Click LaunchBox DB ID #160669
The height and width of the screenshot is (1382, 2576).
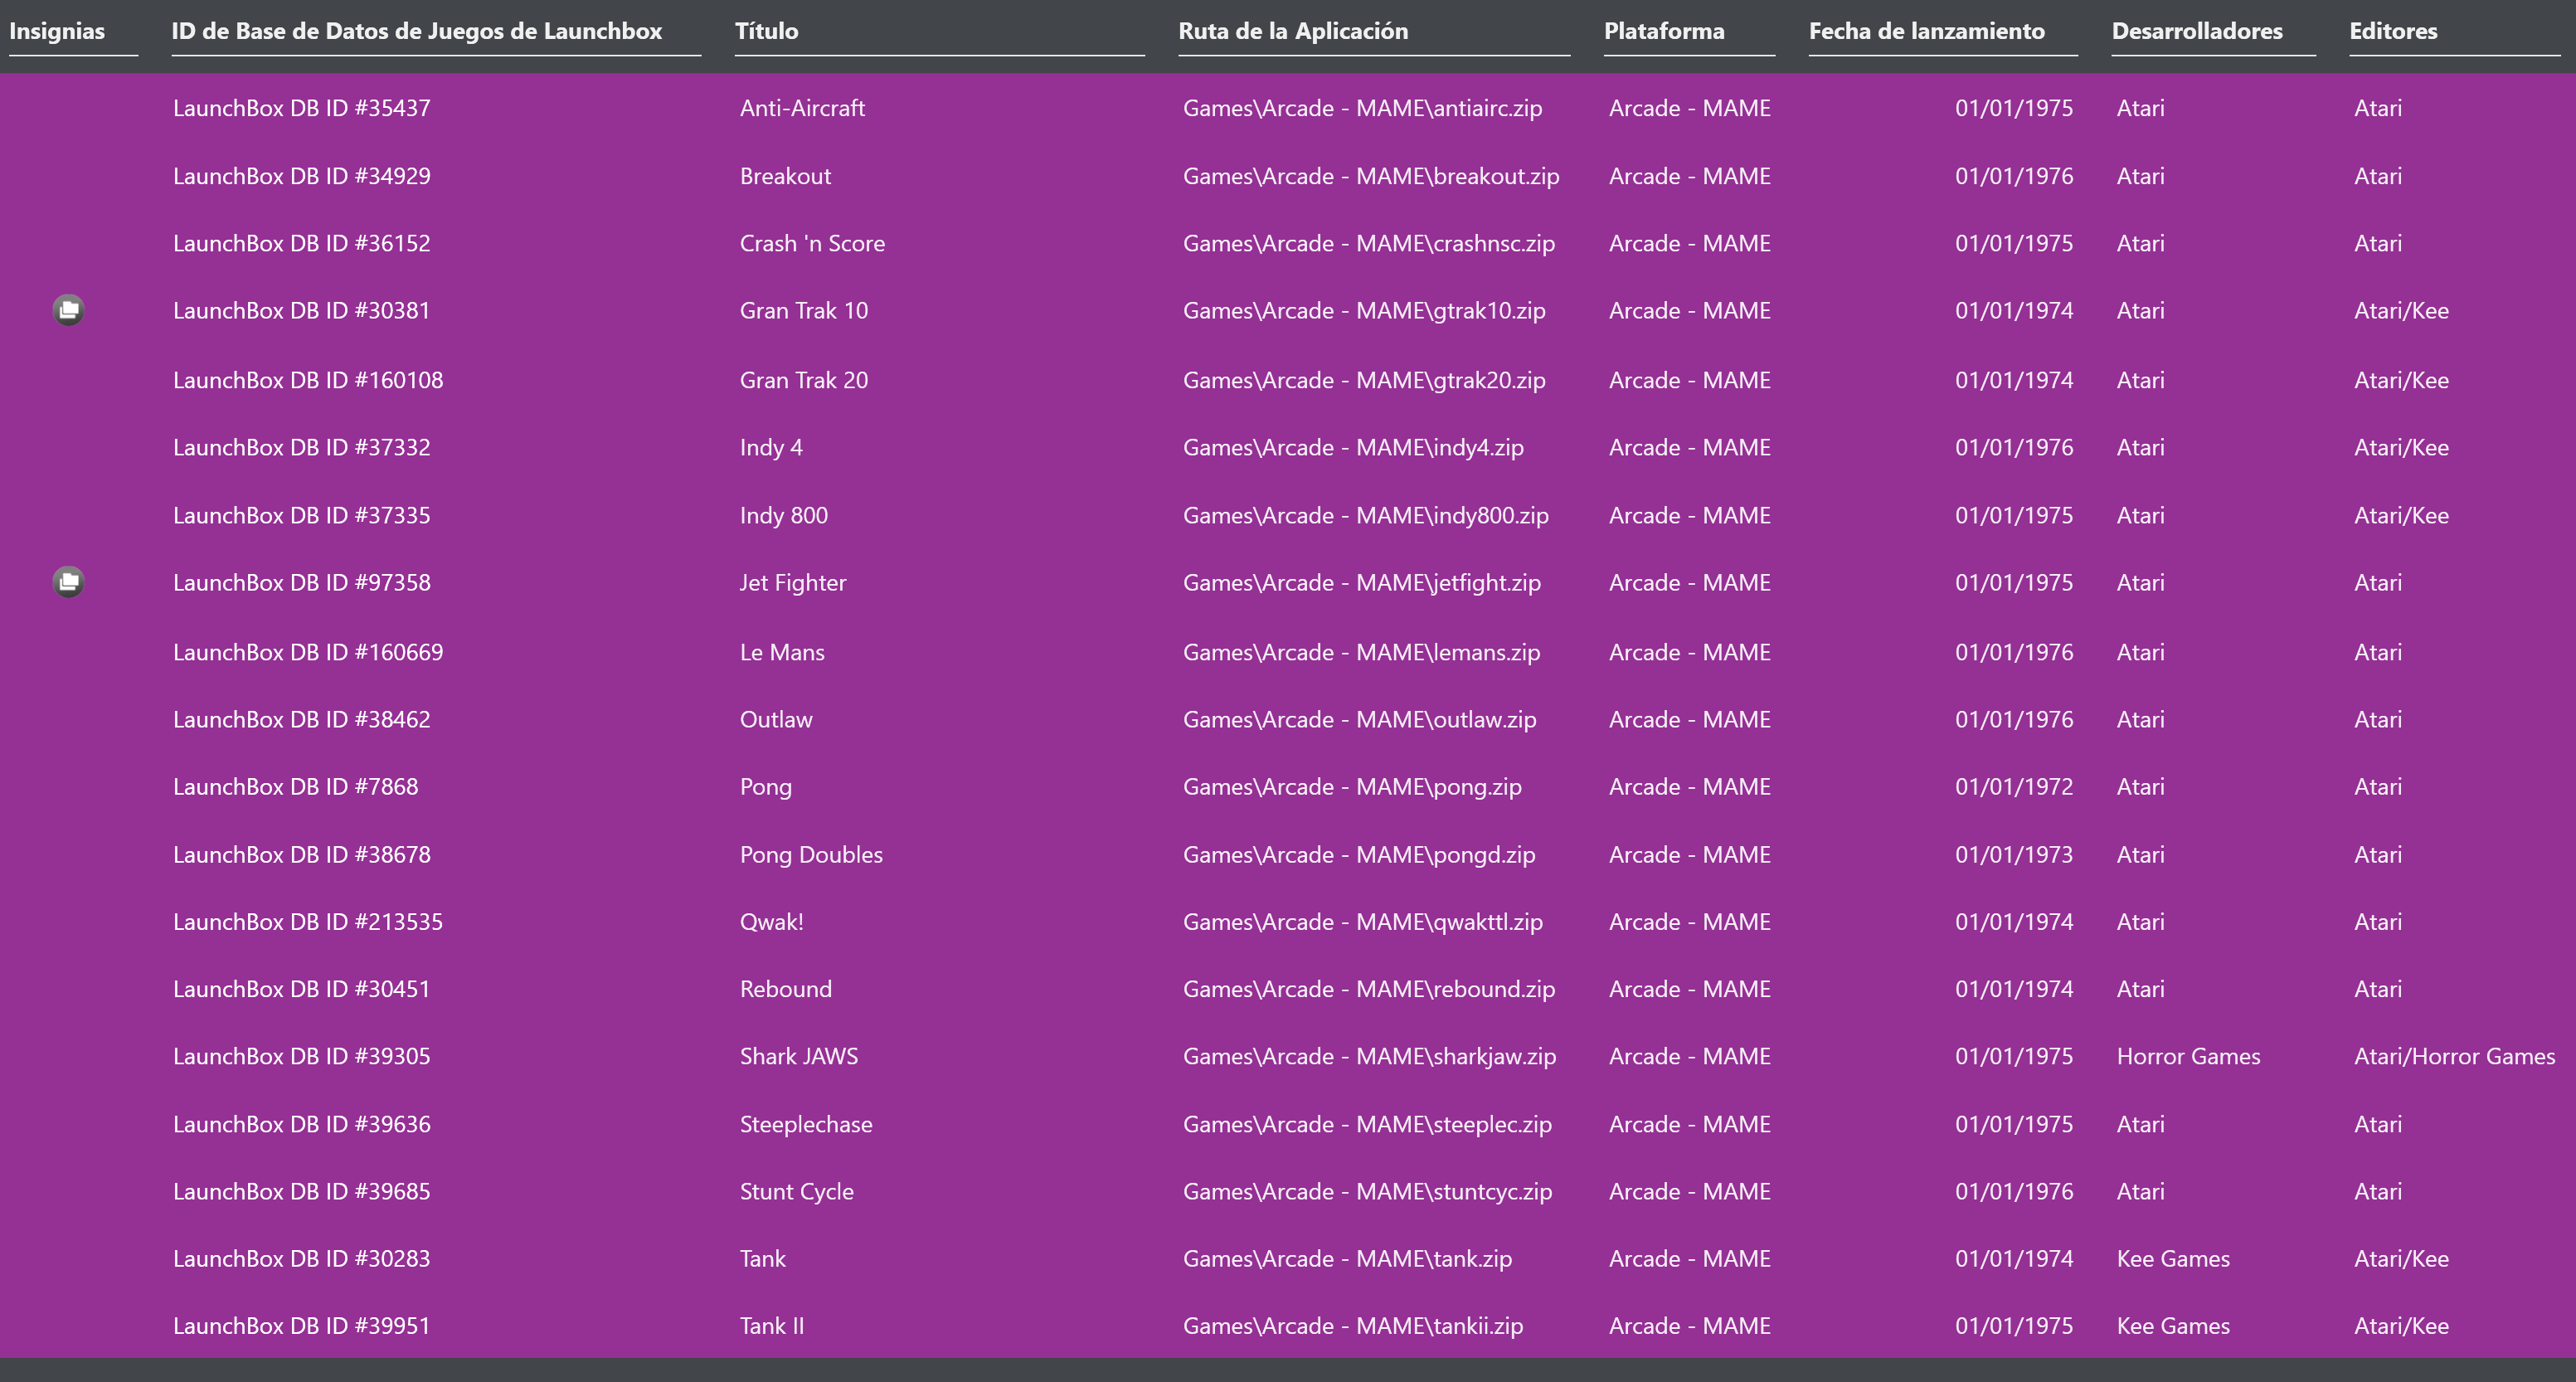(x=308, y=652)
